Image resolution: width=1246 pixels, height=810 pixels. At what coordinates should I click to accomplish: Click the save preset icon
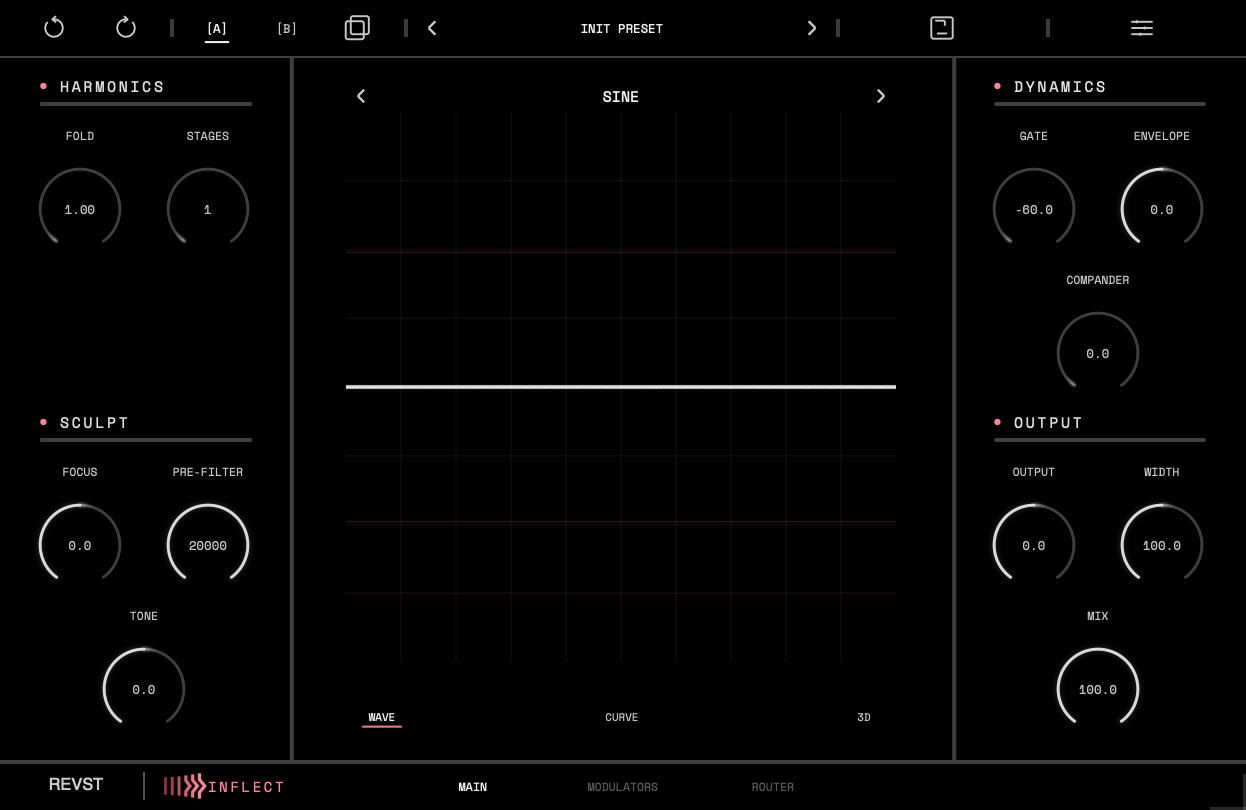[942, 28]
